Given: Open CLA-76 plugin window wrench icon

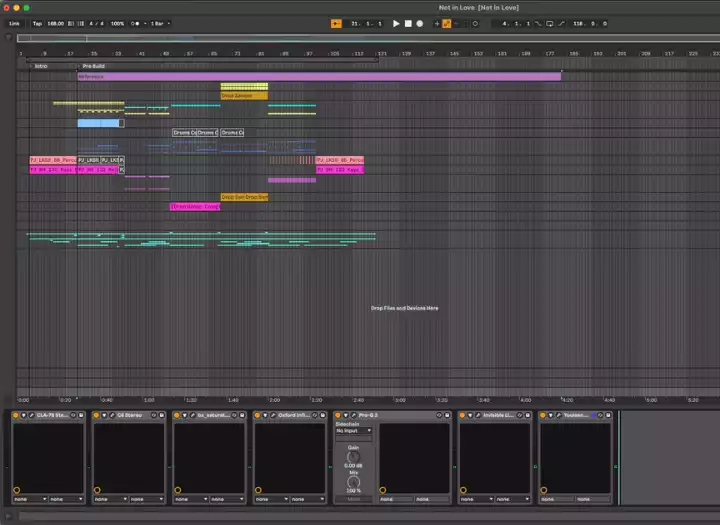Looking at the screenshot, I should (x=32, y=415).
